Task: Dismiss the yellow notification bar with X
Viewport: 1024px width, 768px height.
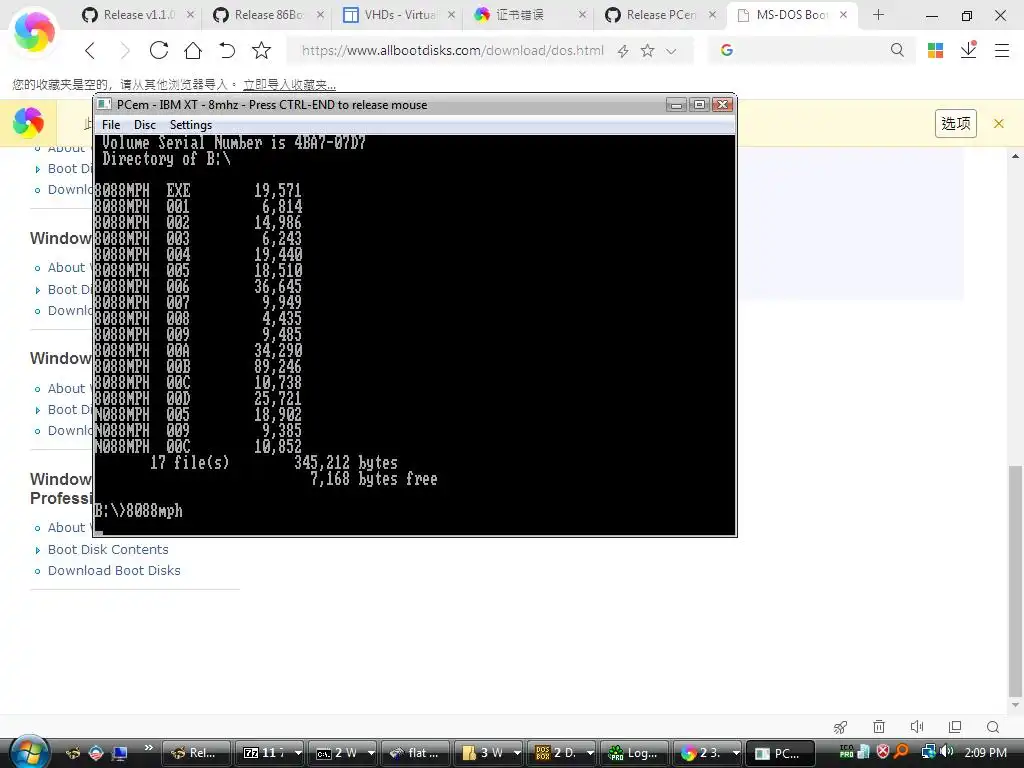Action: [x=999, y=123]
